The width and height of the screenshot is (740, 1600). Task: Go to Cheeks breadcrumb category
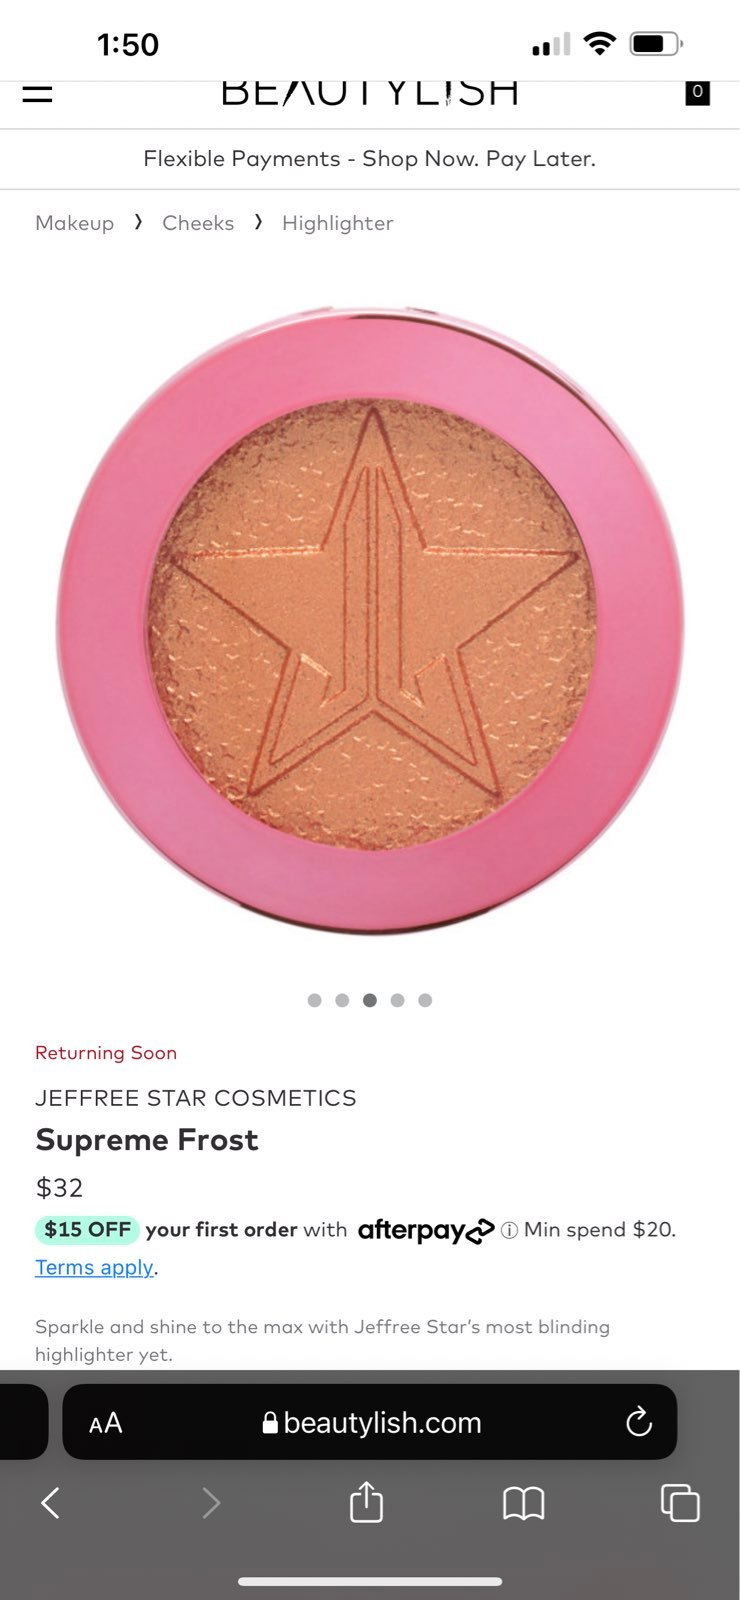pos(198,223)
